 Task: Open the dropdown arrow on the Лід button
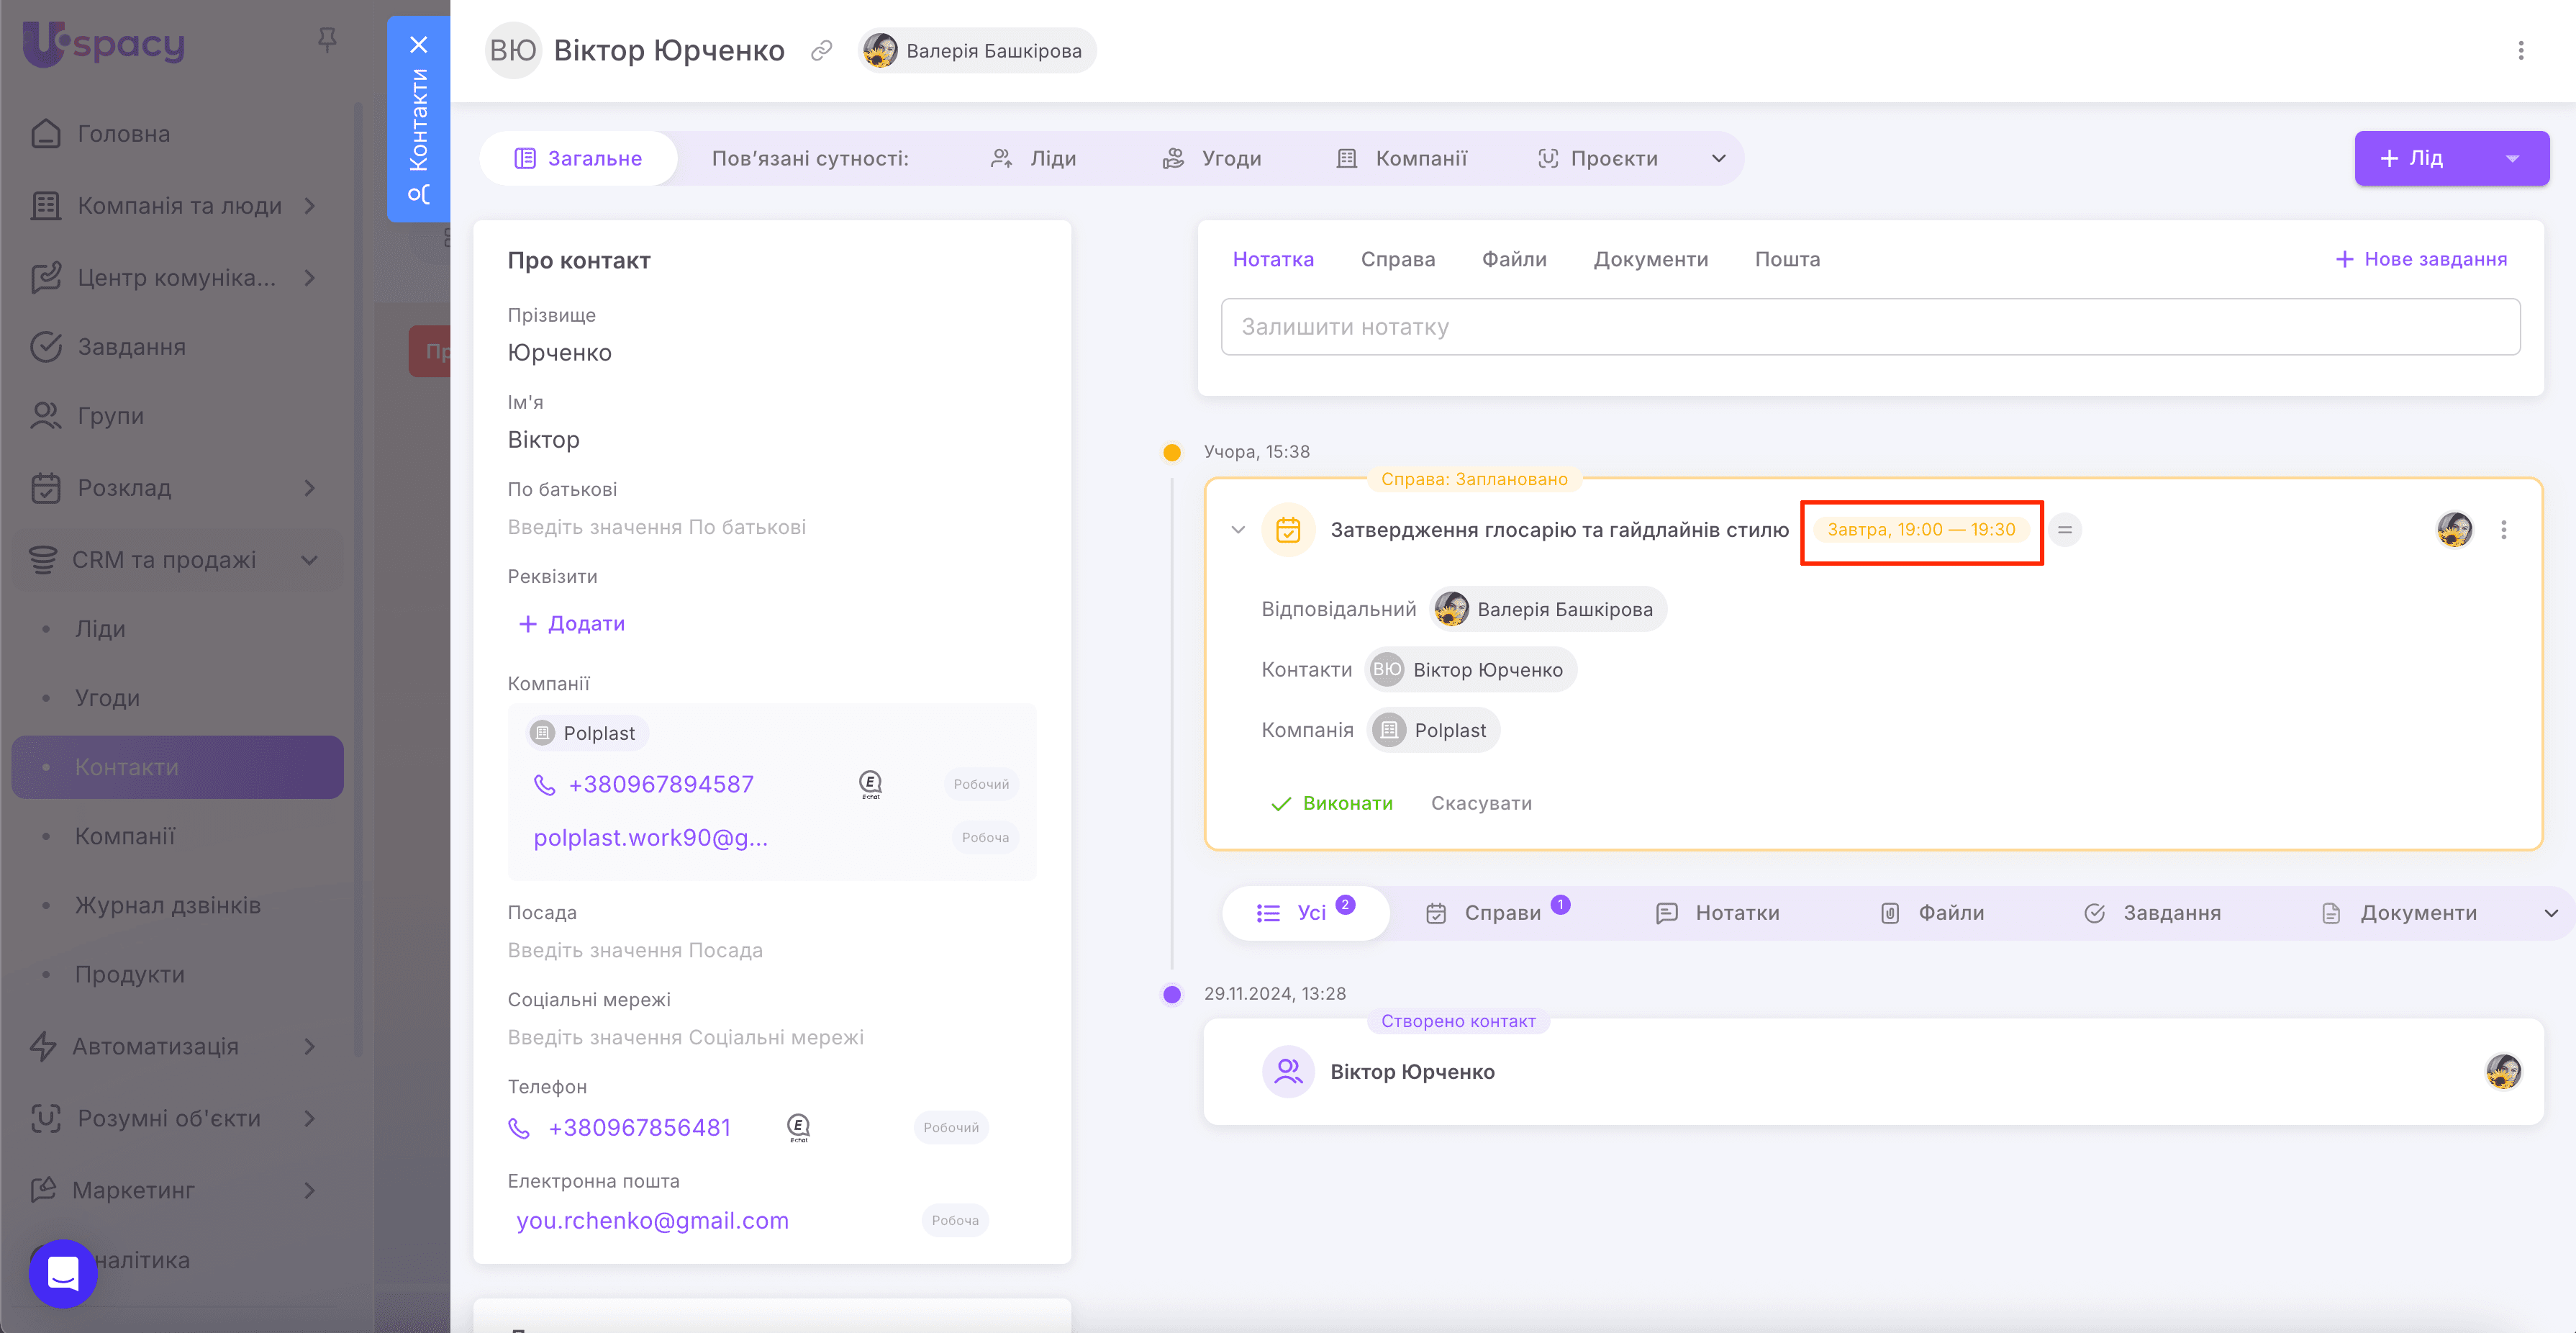tap(2512, 158)
